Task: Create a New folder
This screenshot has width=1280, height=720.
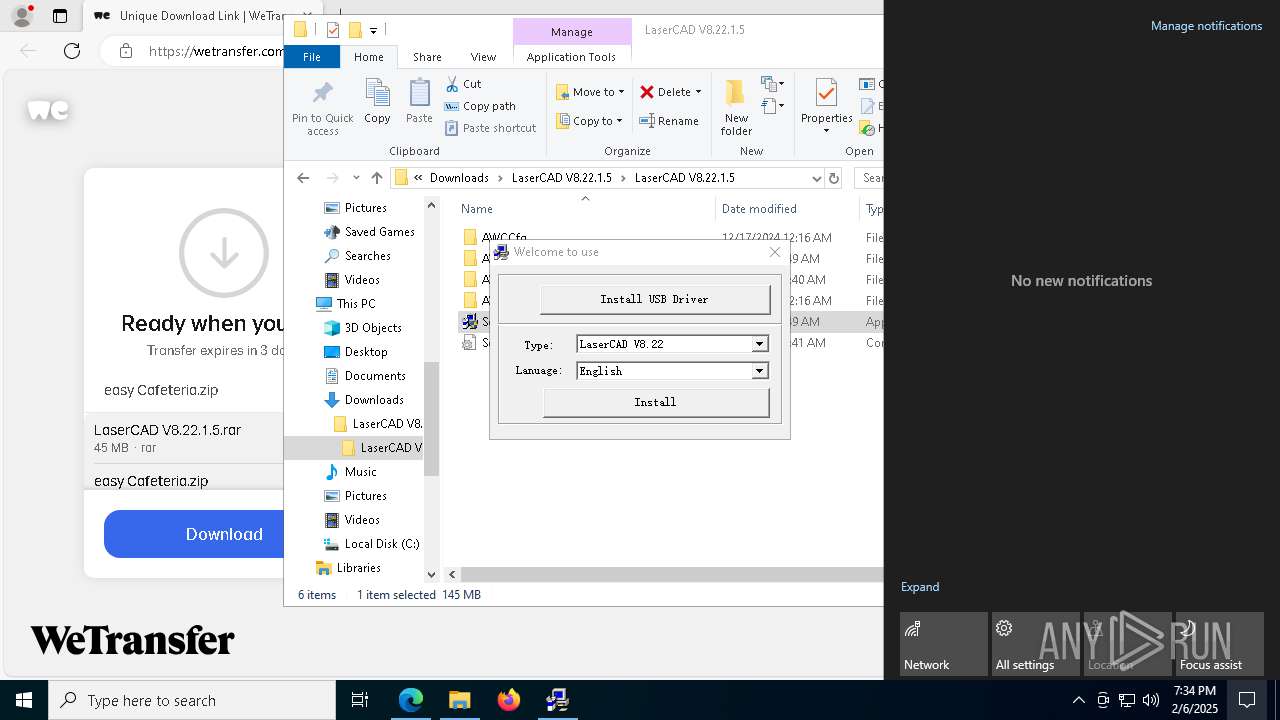Action: (736, 108)
